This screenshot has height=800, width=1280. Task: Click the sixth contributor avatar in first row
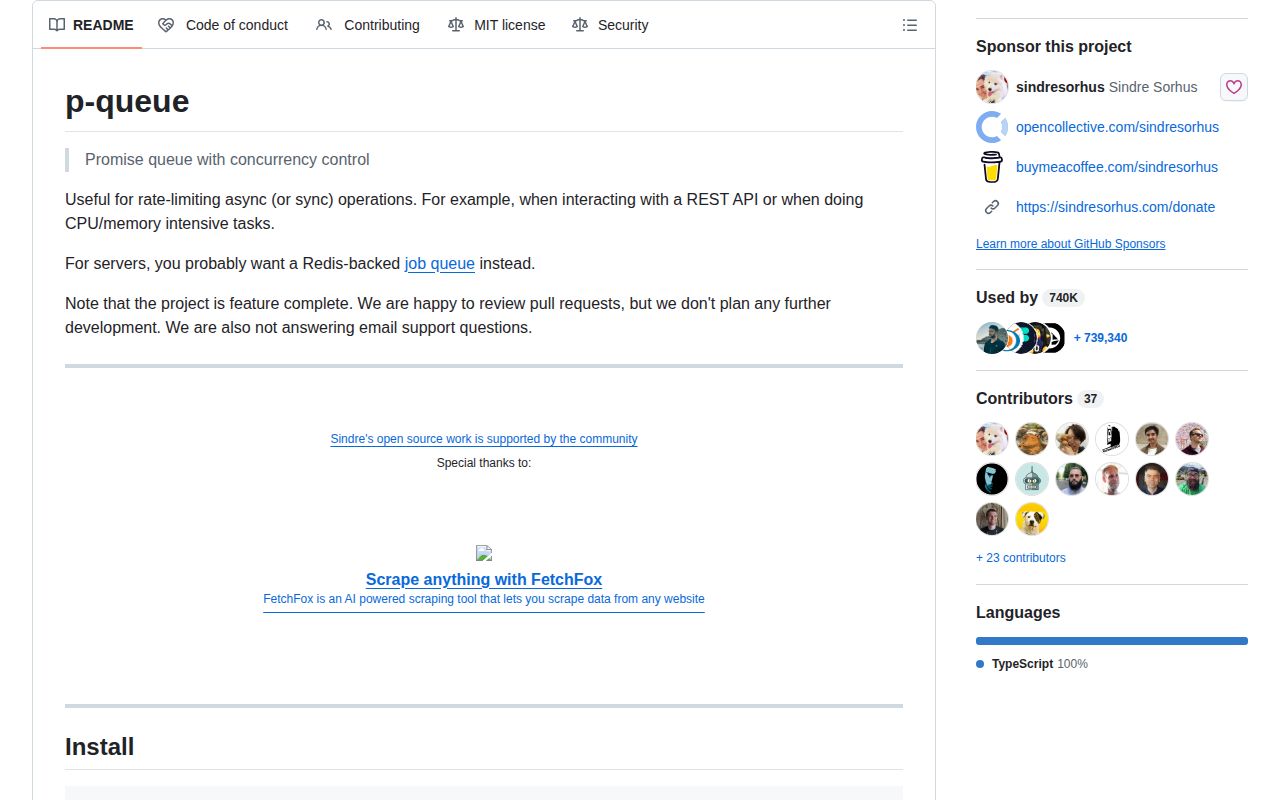[x=1192, y=439]
